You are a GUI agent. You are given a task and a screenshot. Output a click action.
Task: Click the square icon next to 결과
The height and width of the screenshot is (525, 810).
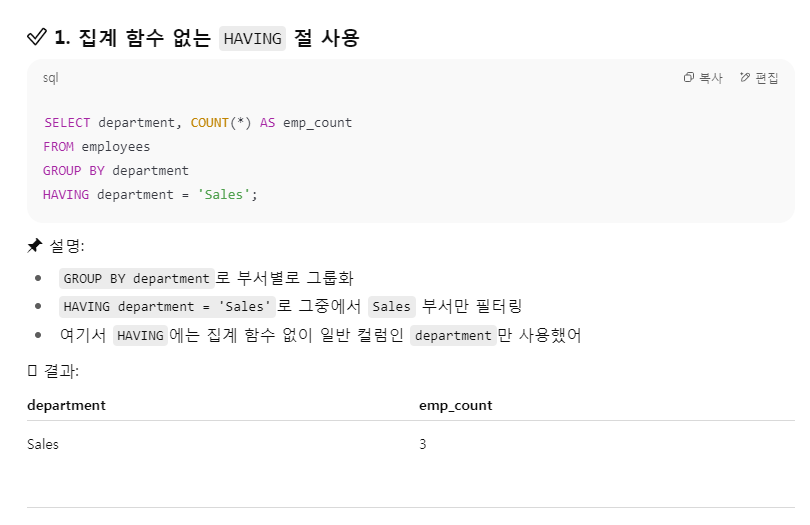pyautogui.click(x=32, y=370)
